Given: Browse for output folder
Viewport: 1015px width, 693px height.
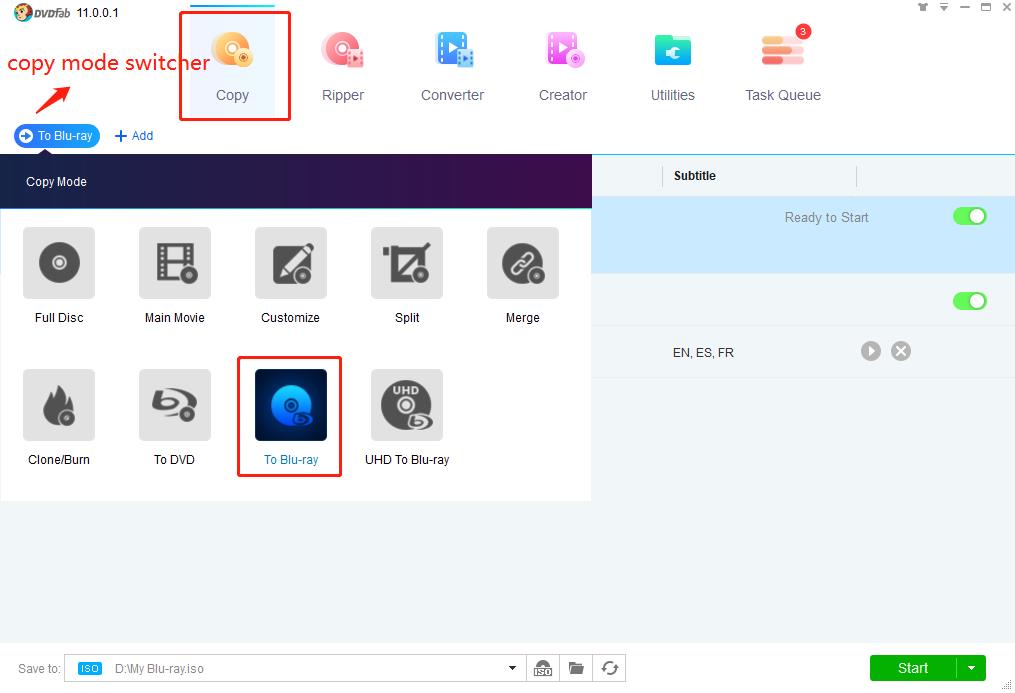Looking at the screenshot, I should 576,668.
